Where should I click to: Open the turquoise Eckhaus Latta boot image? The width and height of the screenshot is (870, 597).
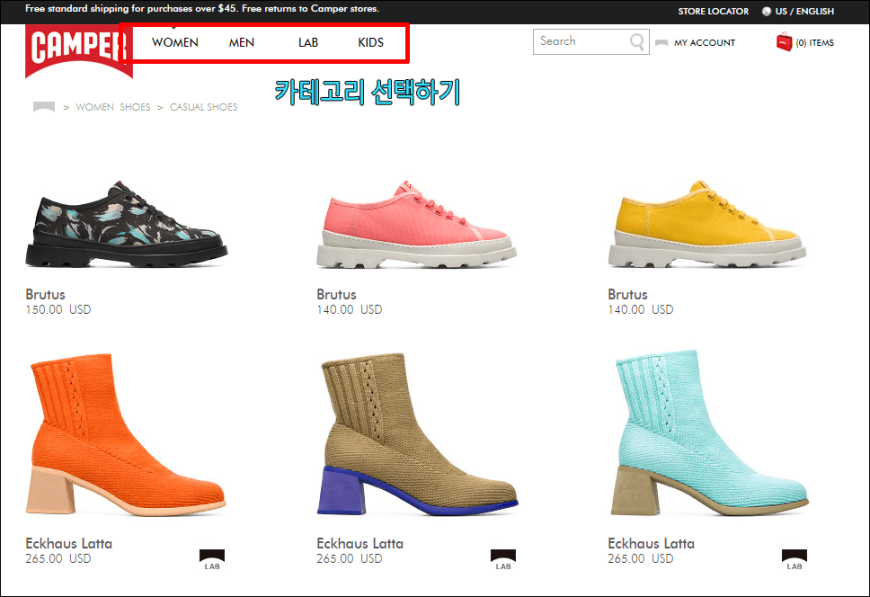[709, 433]
